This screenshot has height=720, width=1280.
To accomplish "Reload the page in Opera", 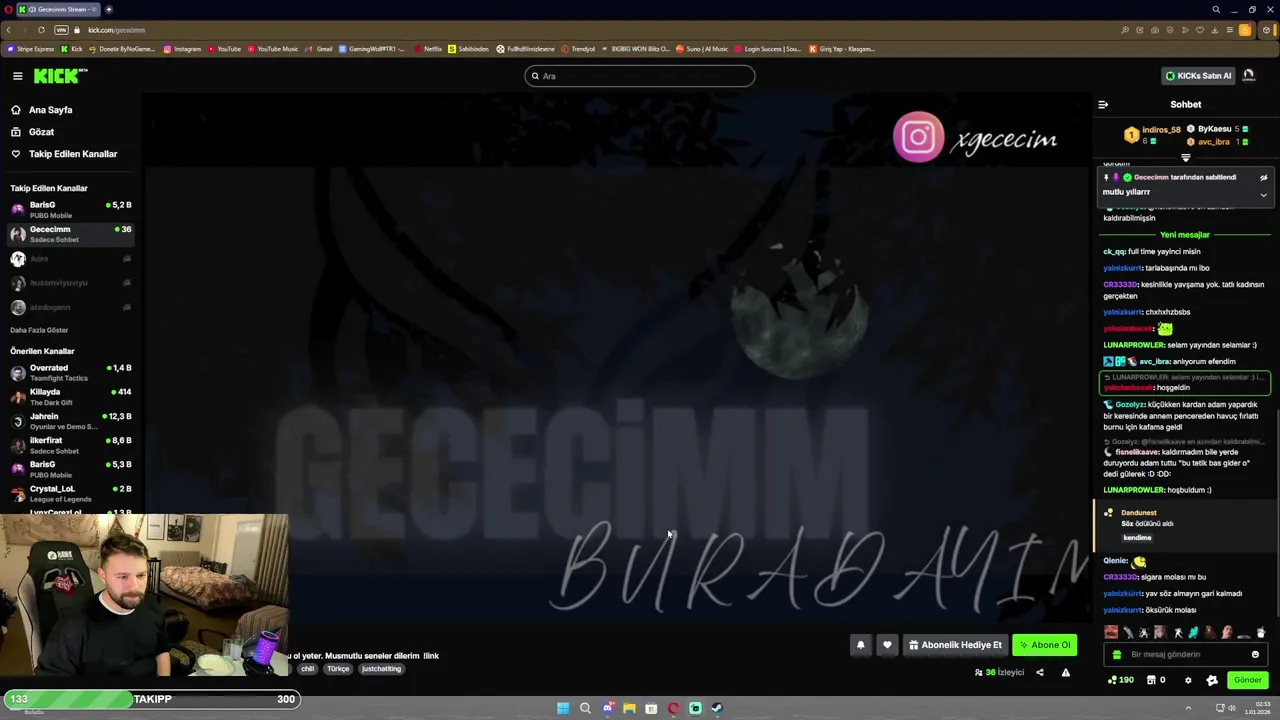I will point(41,30).
